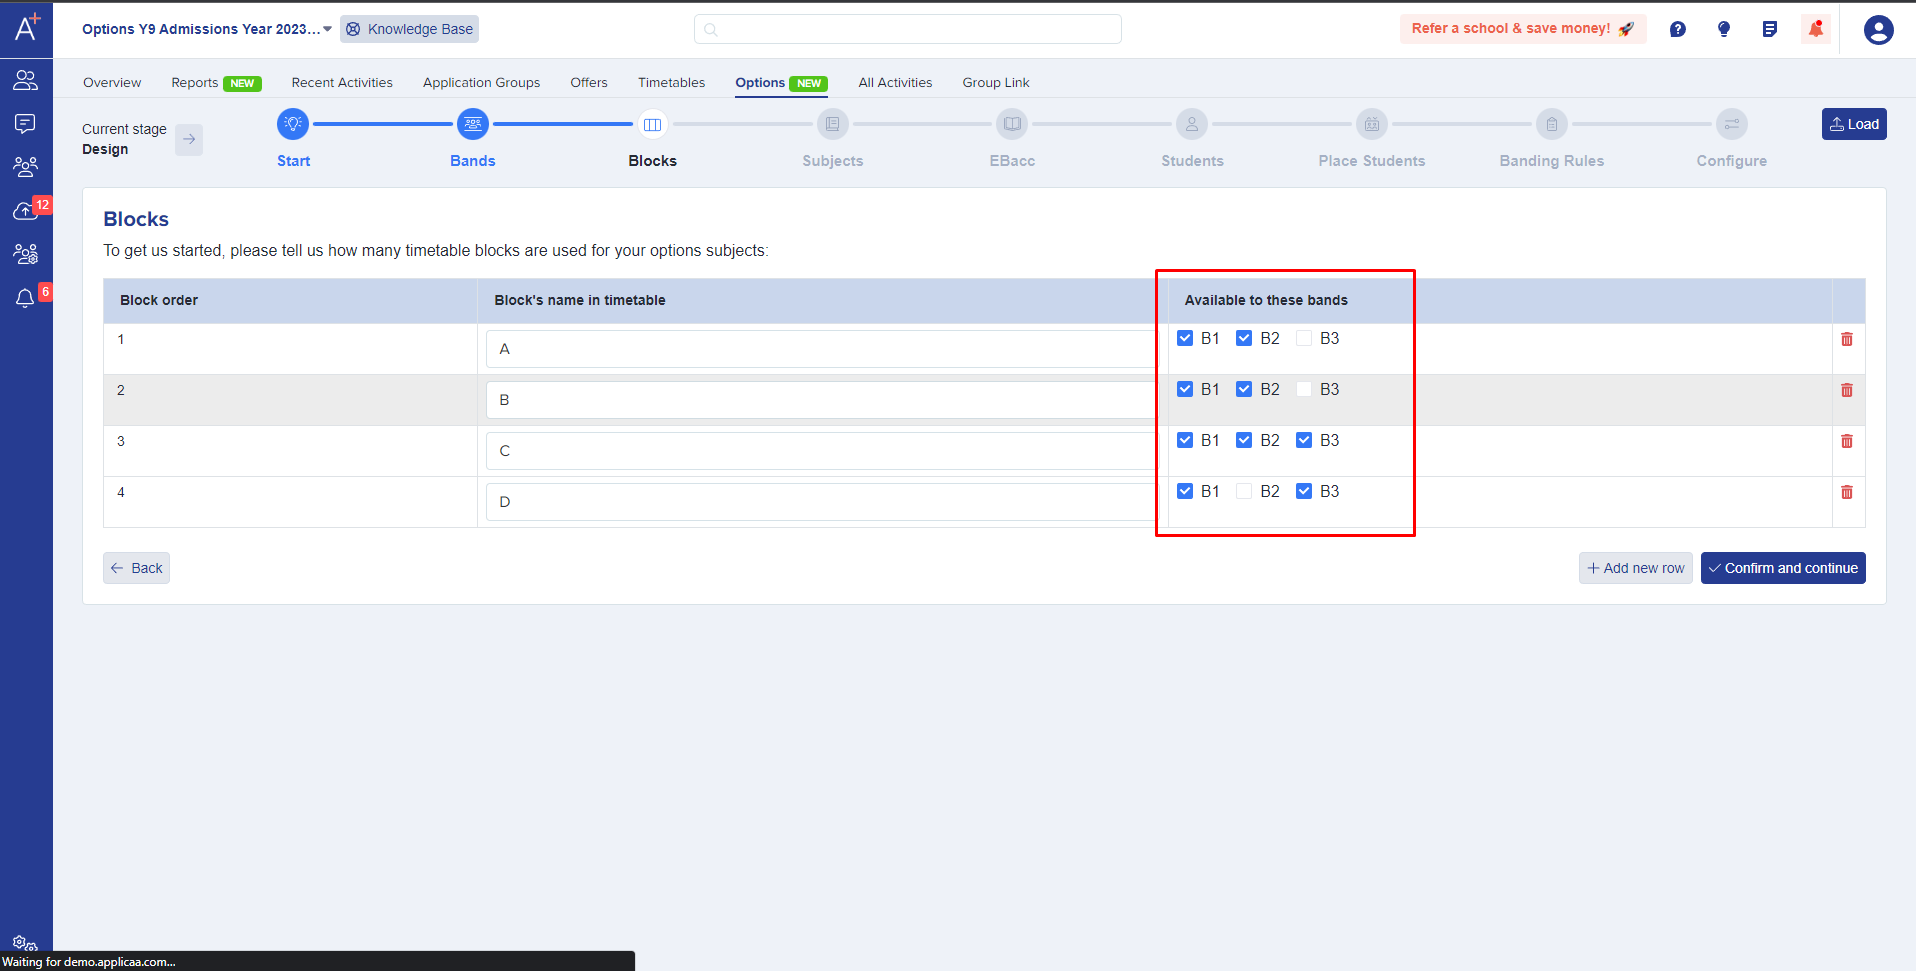Screen dimensions: 1916x971
Task: Click the Applicaa A+ logo icon
Action: point(27,27)
